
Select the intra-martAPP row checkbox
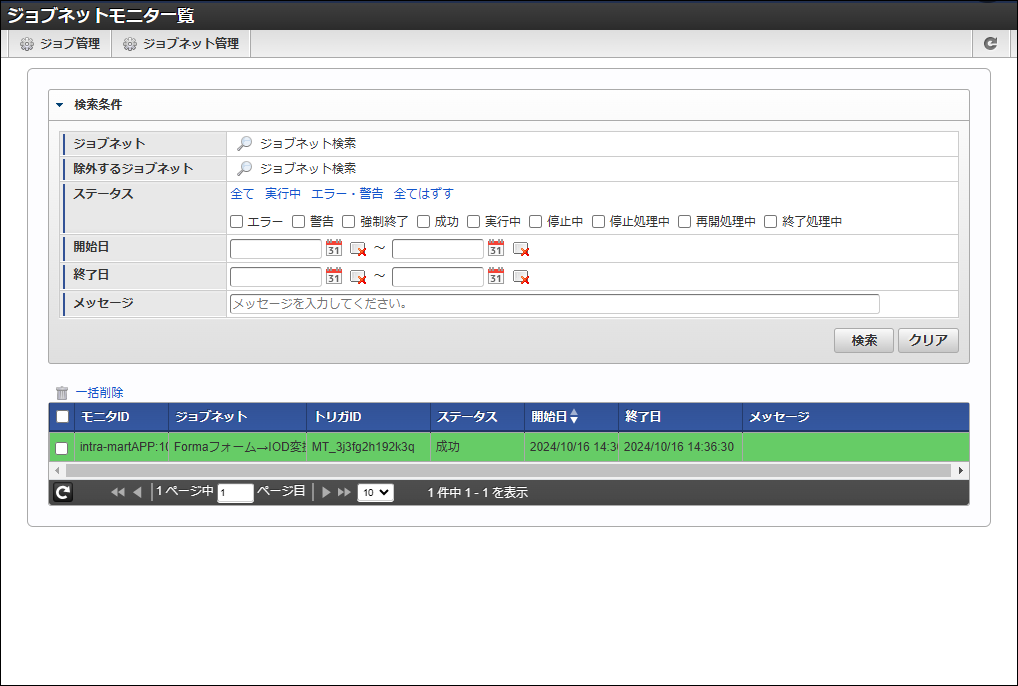point(62,448)
